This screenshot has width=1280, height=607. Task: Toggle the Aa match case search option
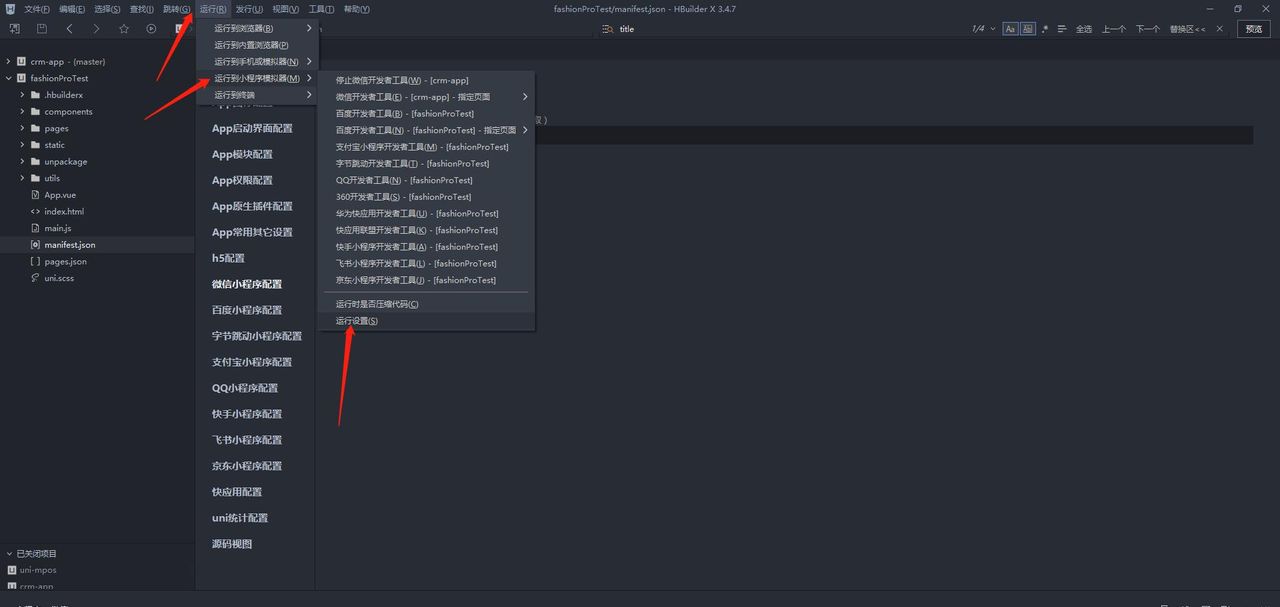tap(1010, 29)
